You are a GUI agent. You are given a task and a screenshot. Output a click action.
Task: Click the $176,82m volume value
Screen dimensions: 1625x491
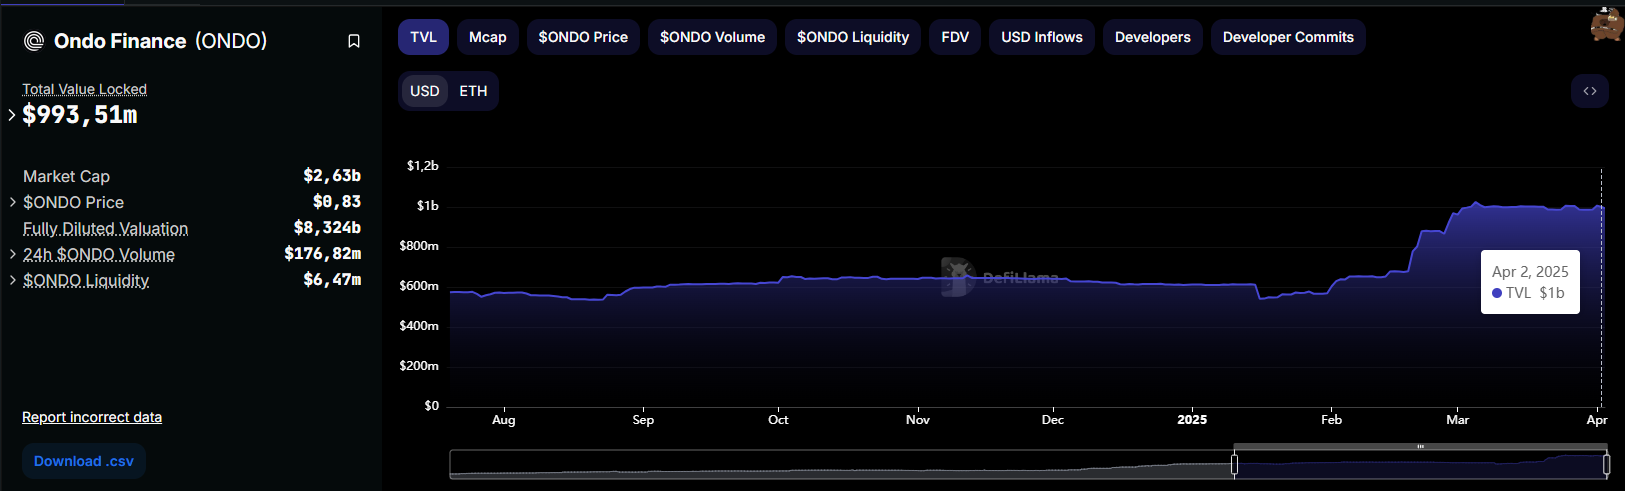pos(322,254)
